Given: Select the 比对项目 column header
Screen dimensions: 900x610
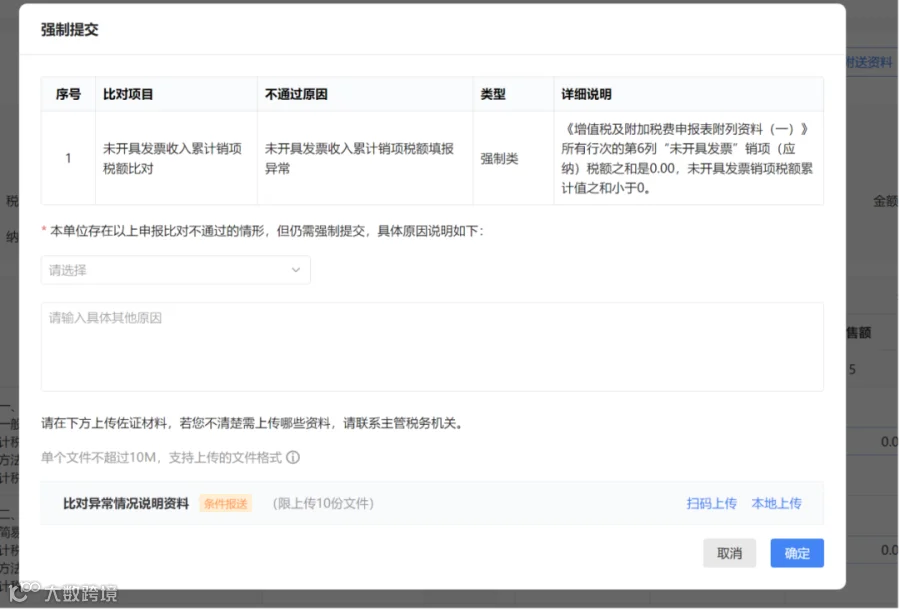Looking at the screenshot, I should click(x=176, y=94).
